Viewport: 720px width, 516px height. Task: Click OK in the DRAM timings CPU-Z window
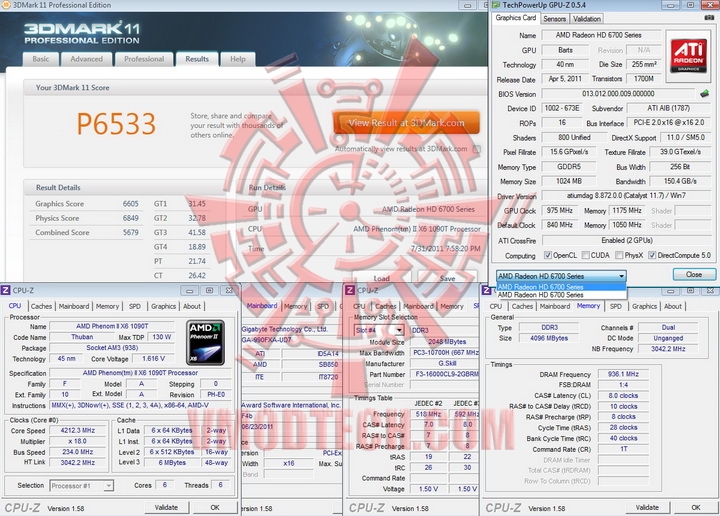(x=696, y=507)
